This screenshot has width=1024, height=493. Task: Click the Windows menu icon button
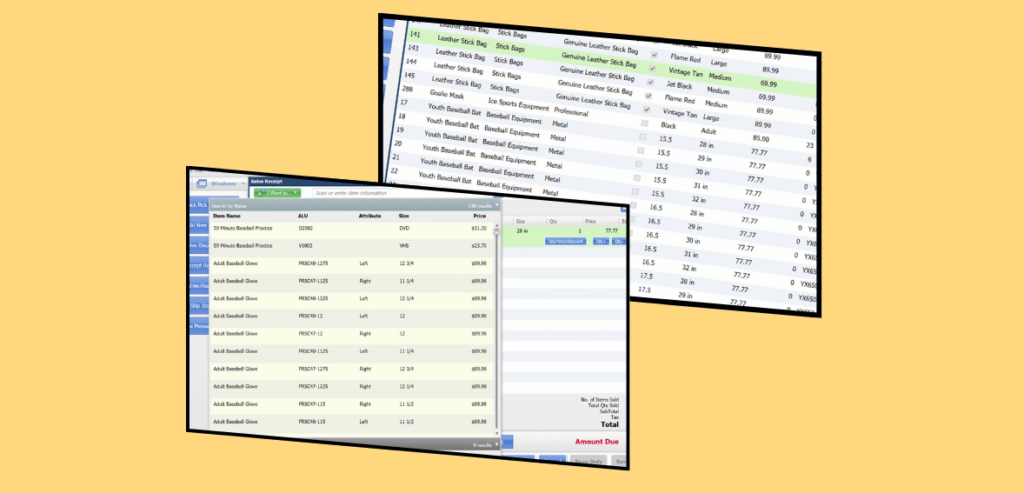point(200,183)
